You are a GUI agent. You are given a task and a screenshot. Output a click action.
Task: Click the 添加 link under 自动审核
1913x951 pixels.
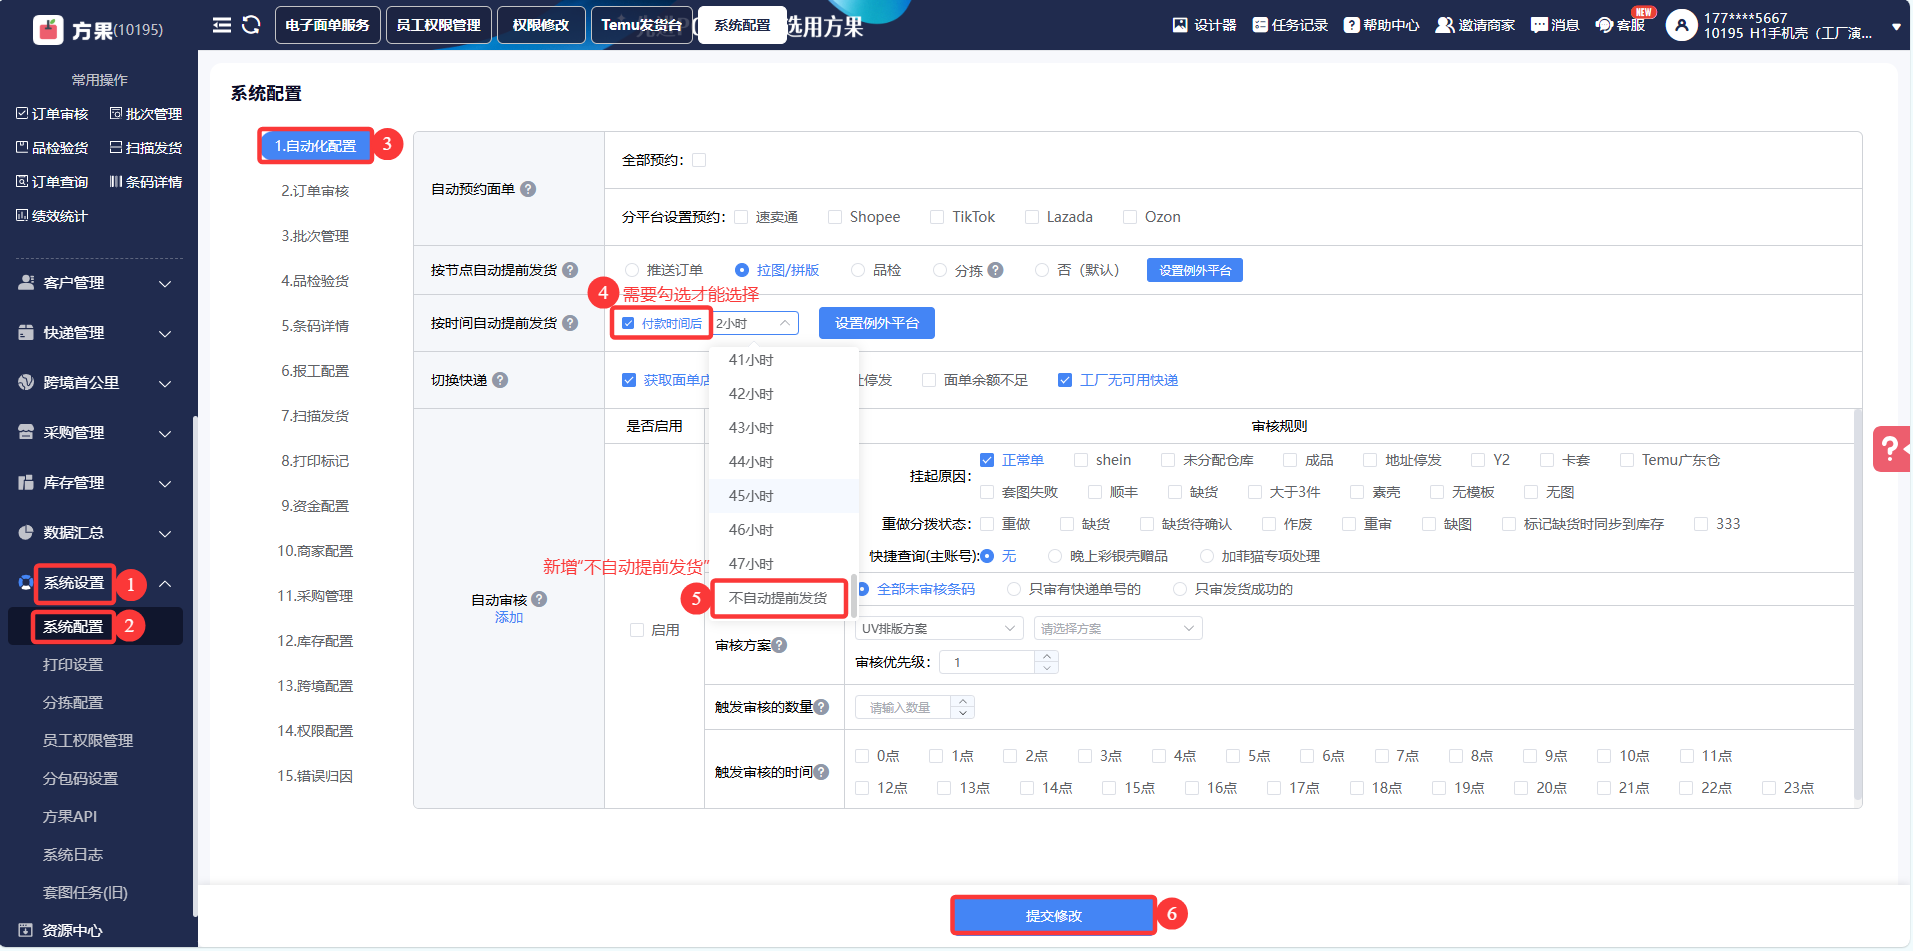509,618
